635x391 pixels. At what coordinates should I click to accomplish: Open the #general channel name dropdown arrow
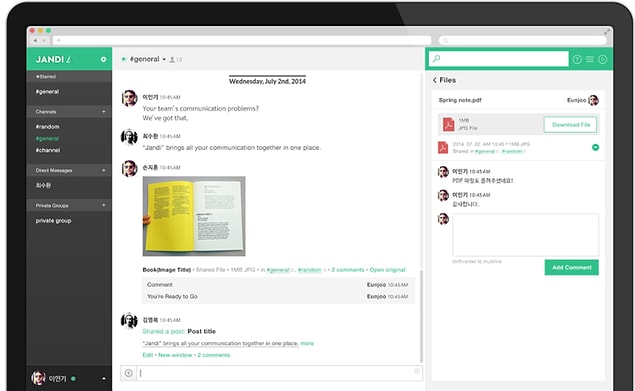(164, 60)
